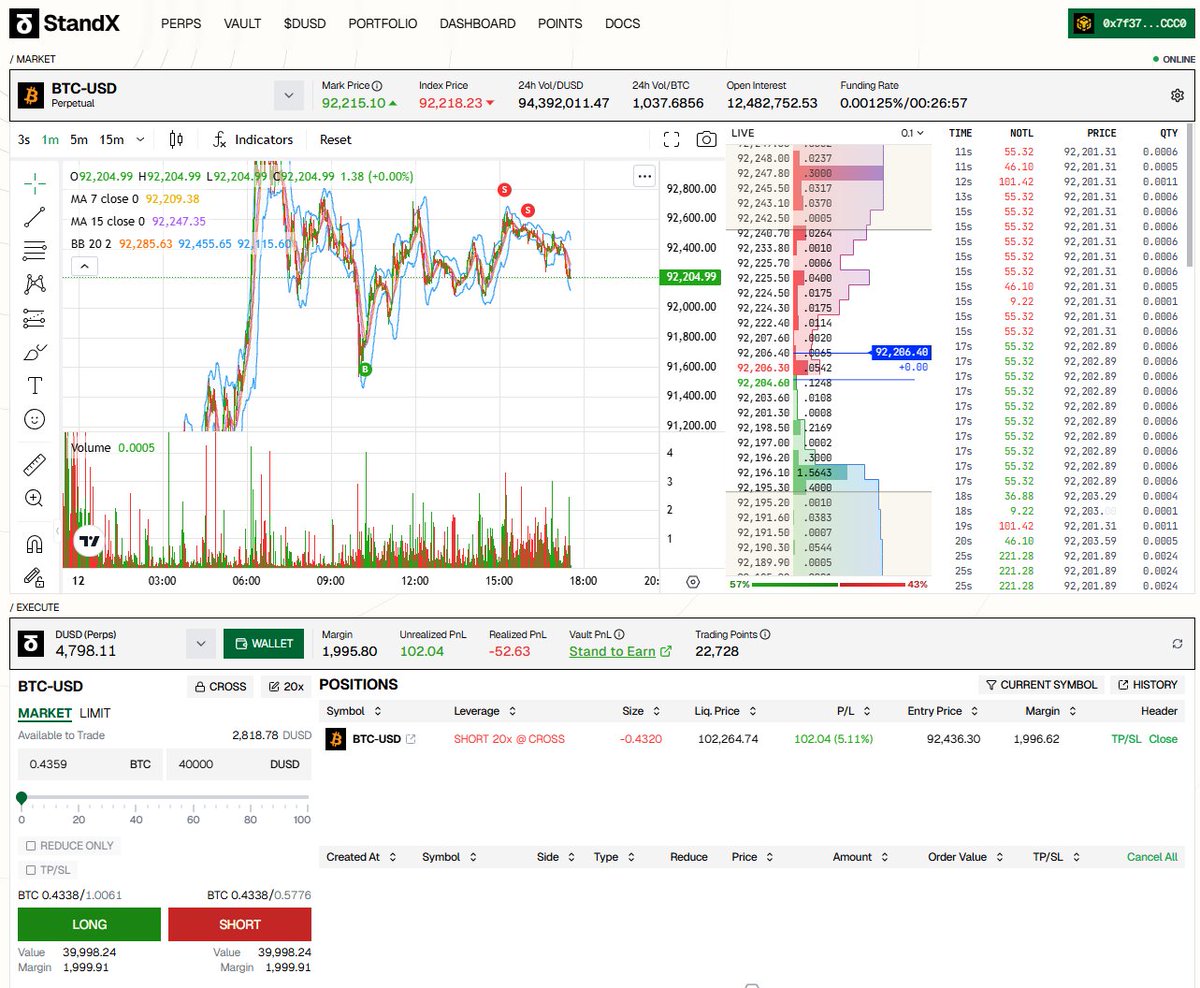
Task: Open market settings gear icon
Action: point(1177,96)
